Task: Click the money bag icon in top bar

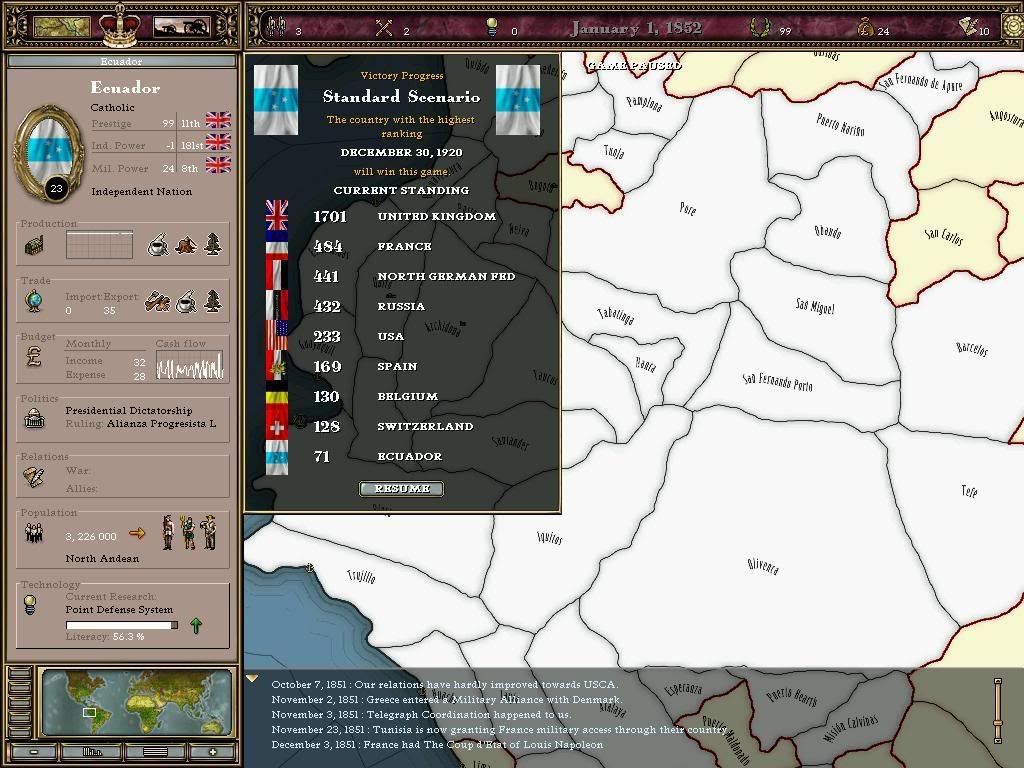Action: tap(865, 28)
